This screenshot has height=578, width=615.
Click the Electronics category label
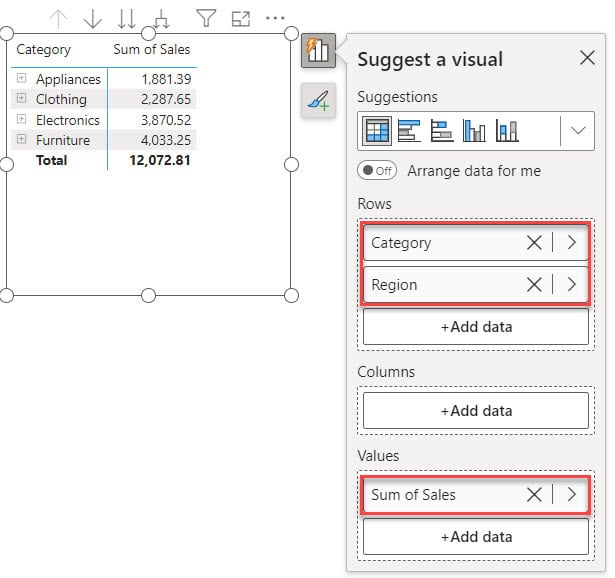(68, 120)
